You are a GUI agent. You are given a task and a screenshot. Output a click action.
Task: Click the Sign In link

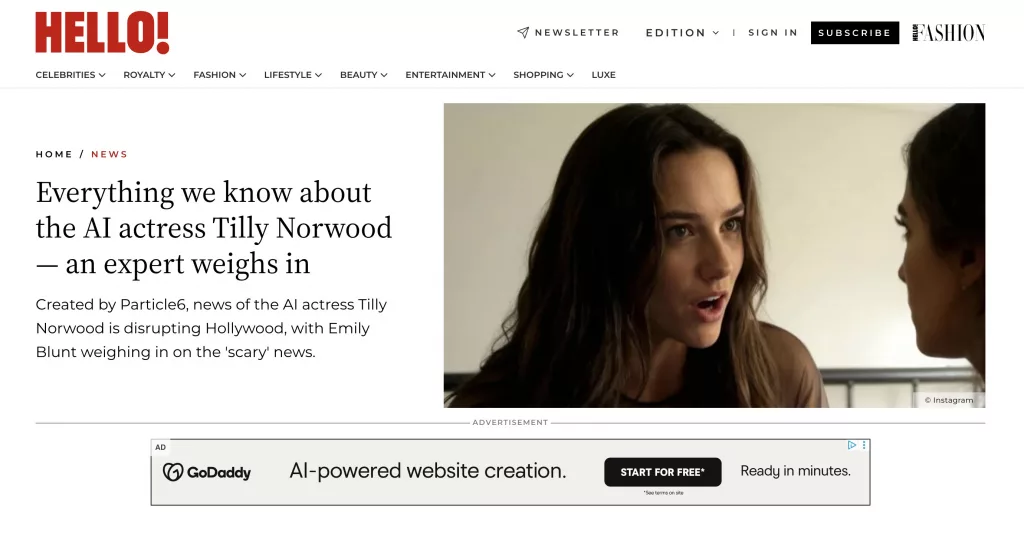point(772,33)
